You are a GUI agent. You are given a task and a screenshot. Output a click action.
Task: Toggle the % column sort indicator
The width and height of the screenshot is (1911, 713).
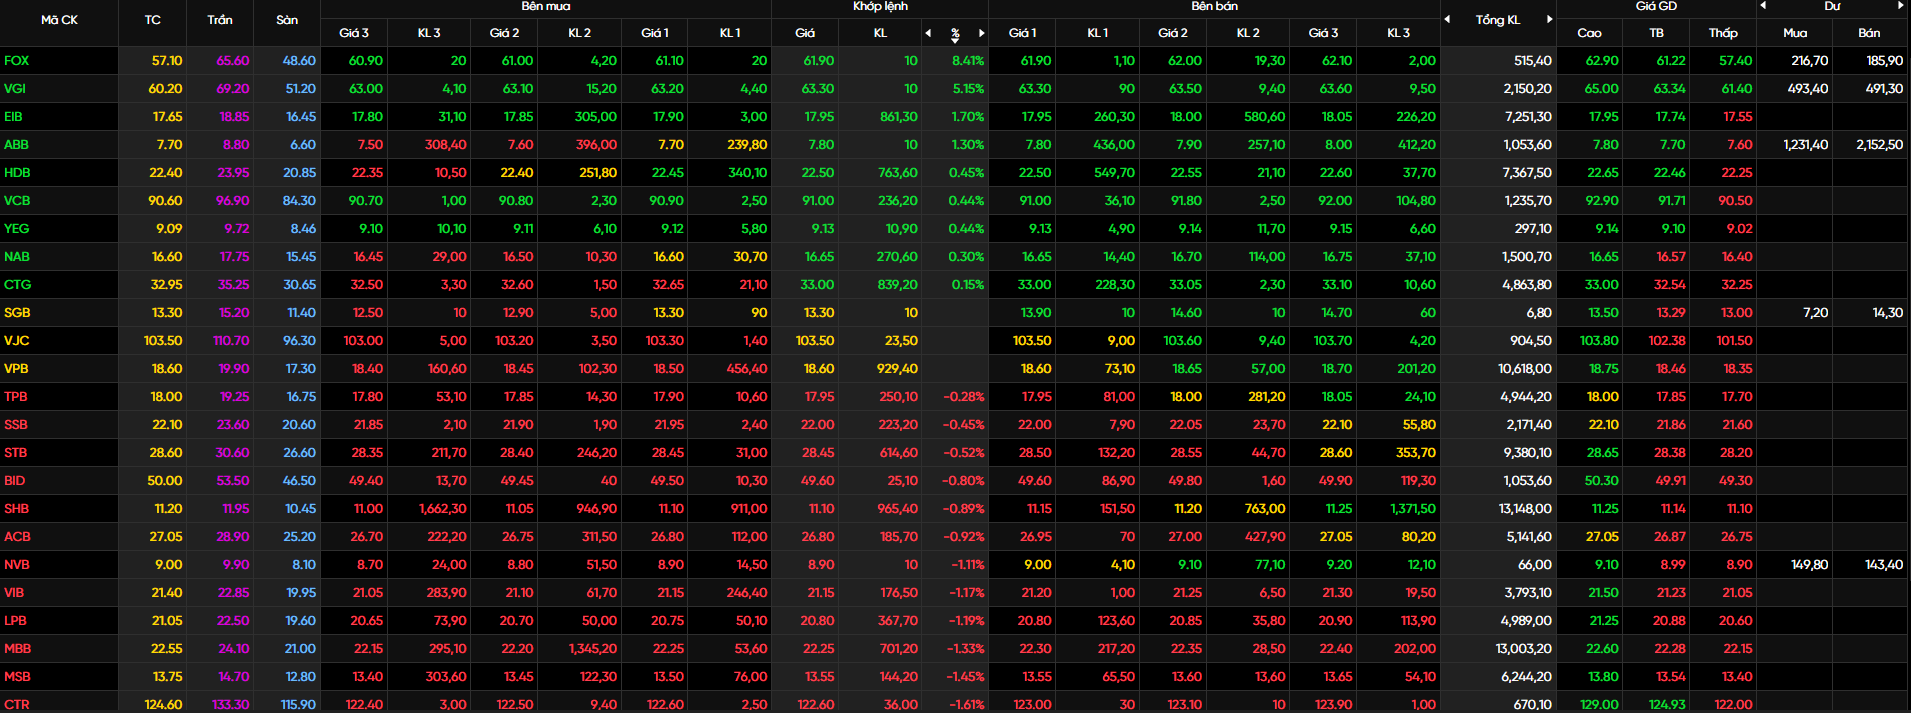[955, 34]
